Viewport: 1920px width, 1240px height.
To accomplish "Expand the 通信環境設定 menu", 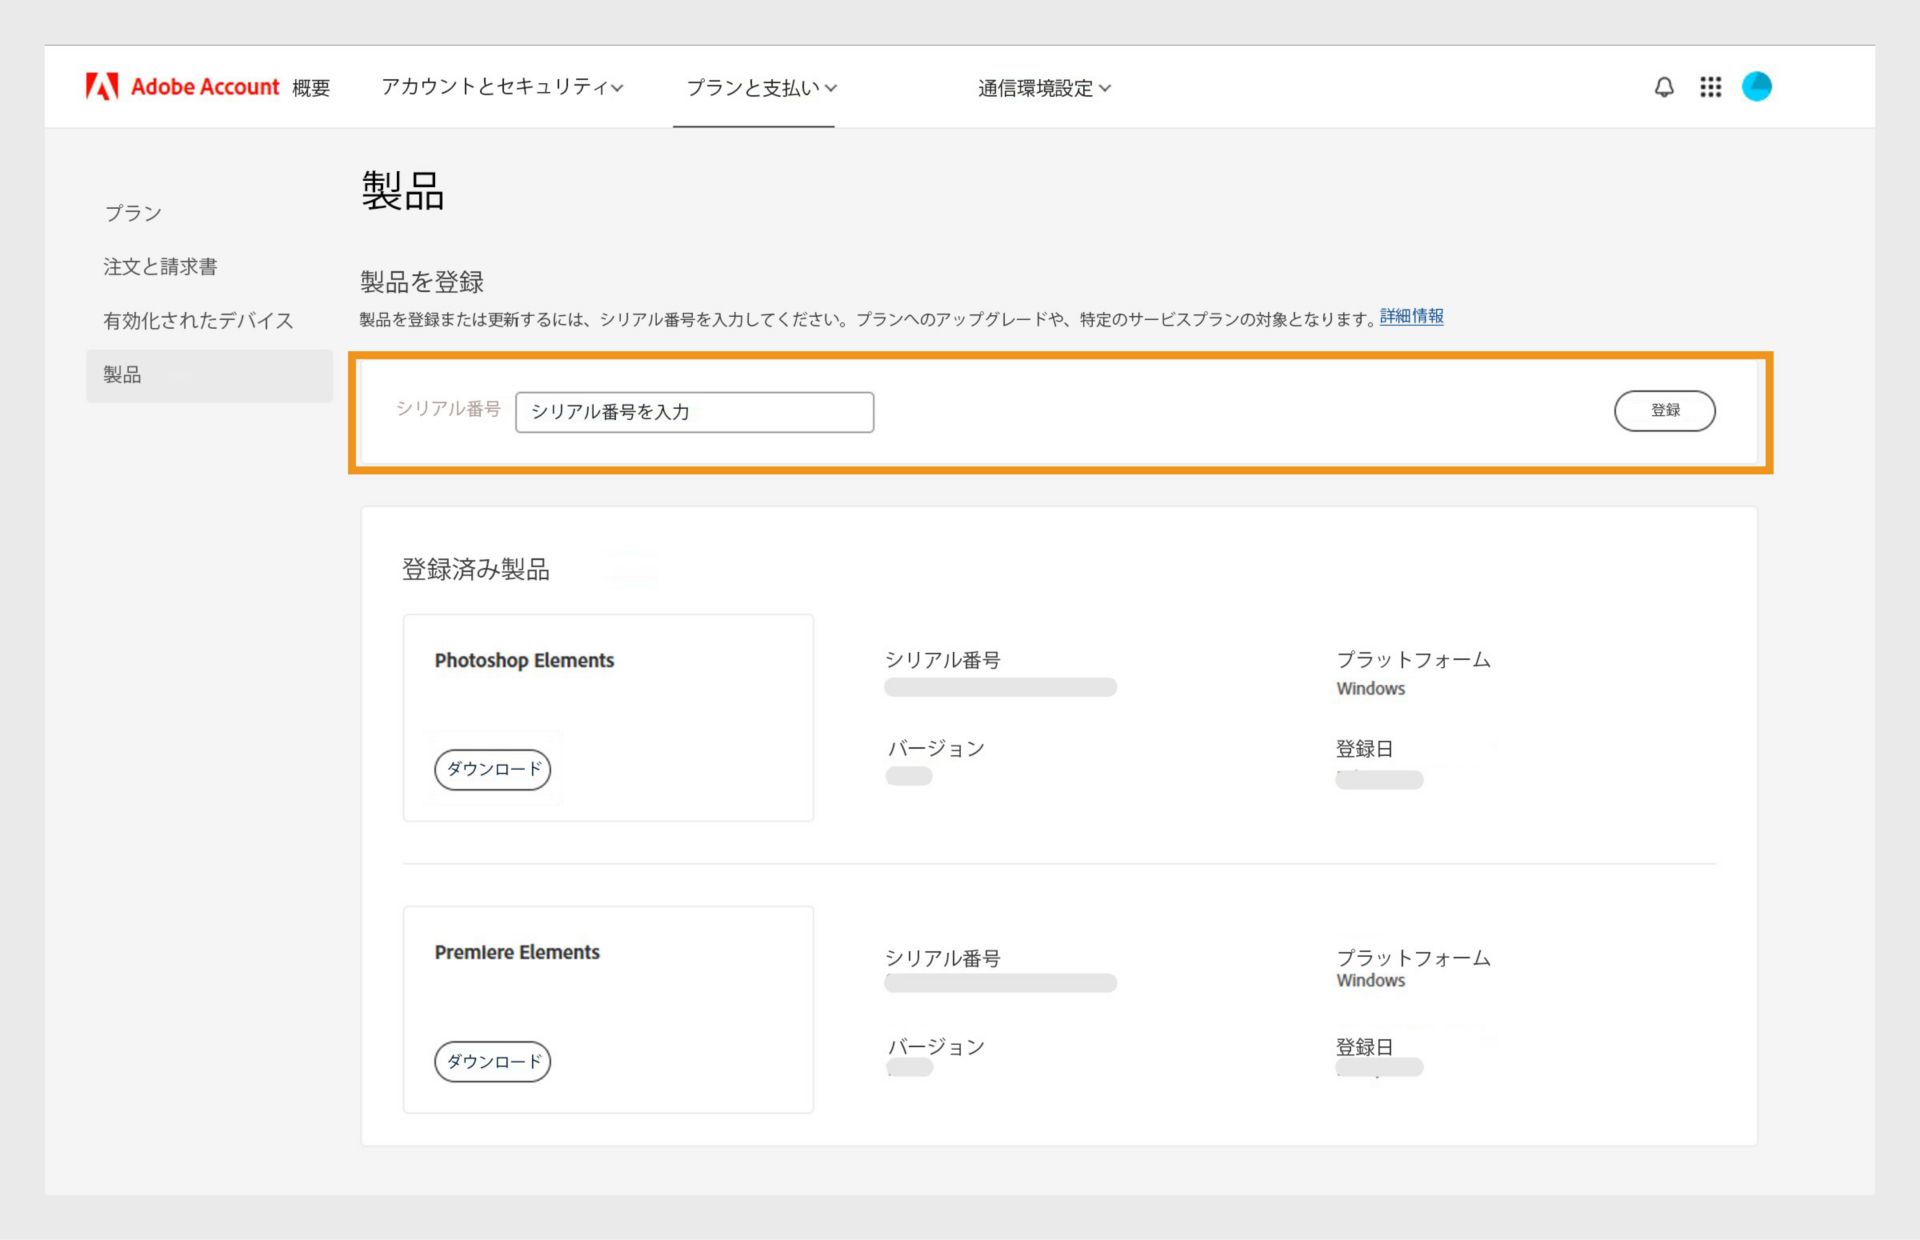I will pyautogui.click(x=1044, y=88).
